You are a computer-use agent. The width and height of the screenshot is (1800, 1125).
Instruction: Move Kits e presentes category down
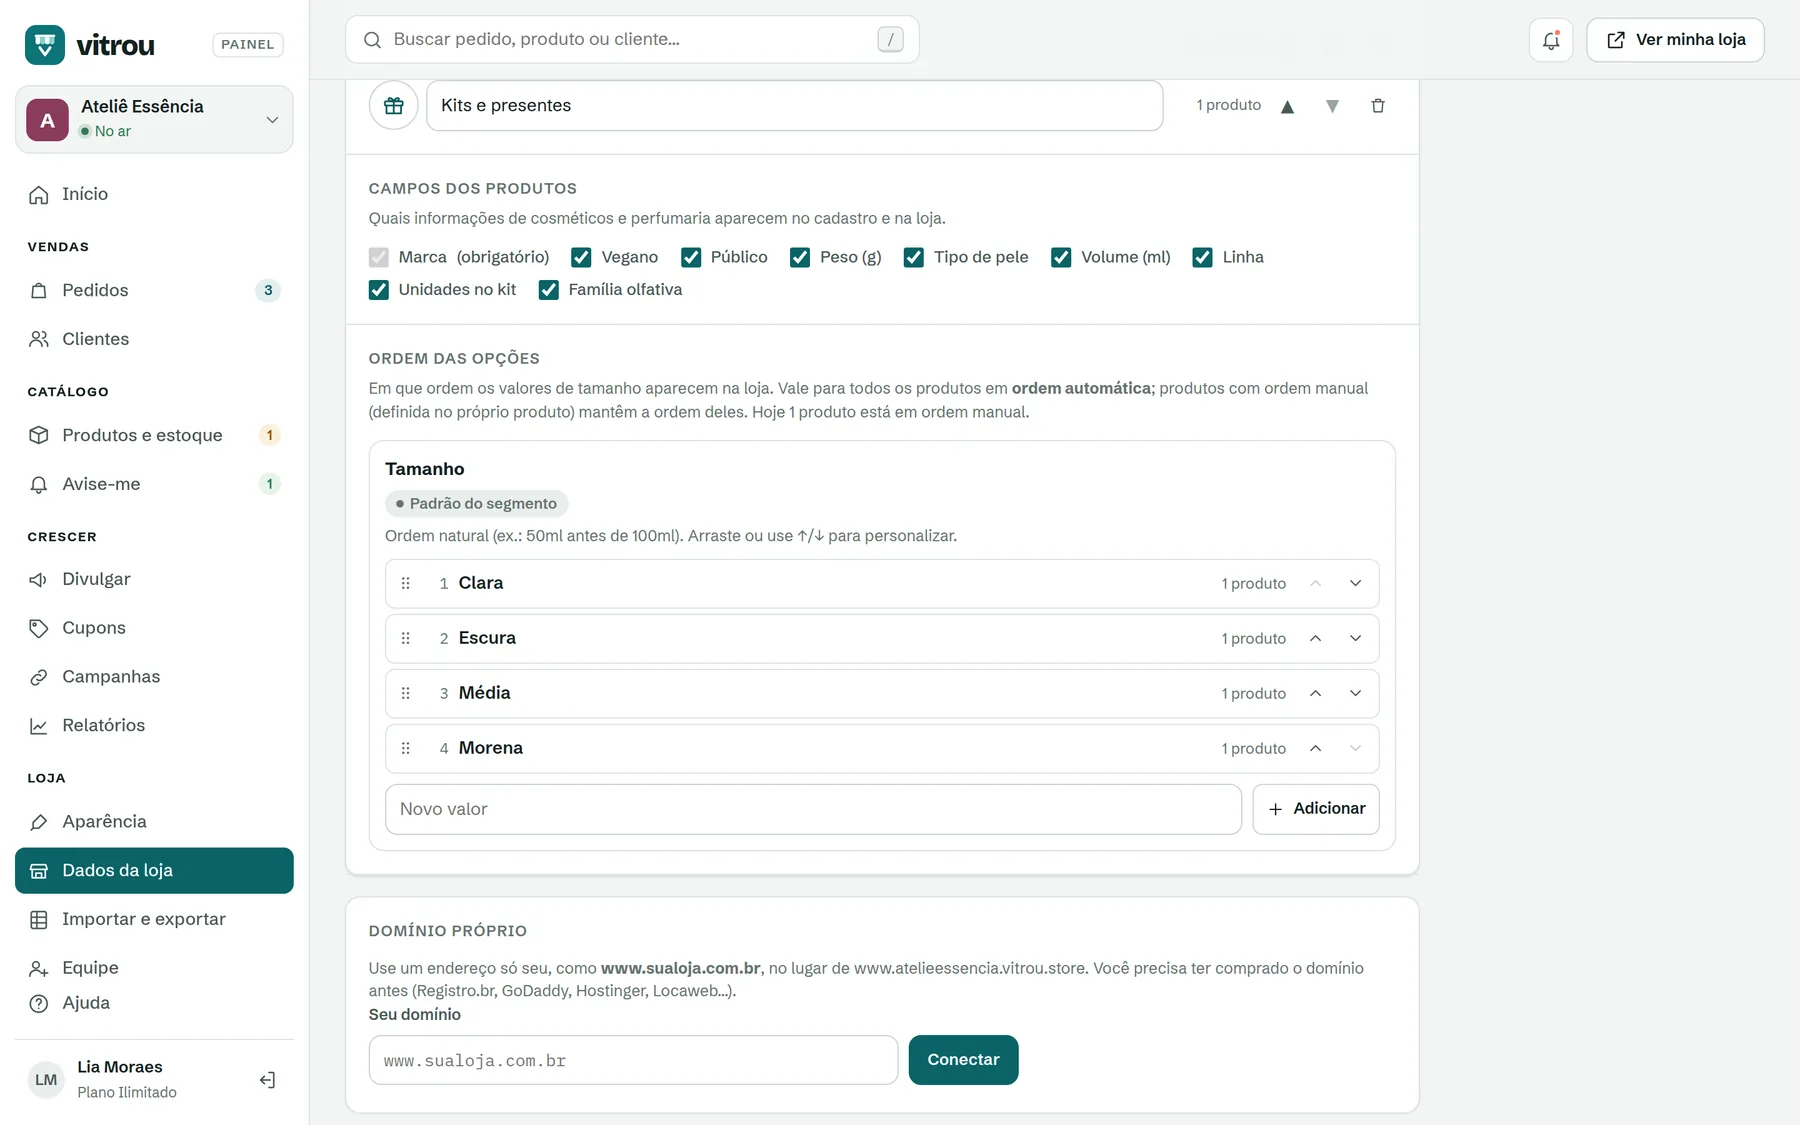click(1332, 106)
